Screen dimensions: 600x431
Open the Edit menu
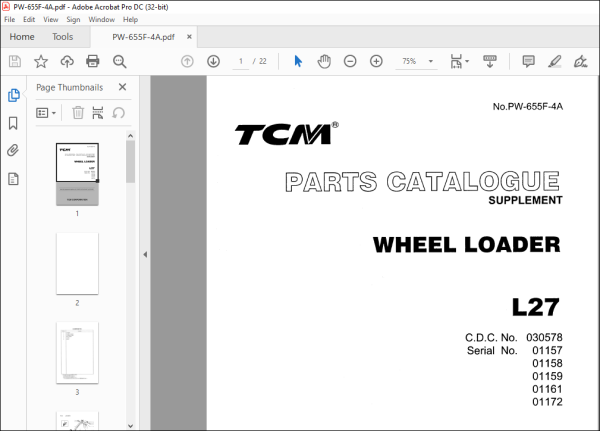pyautogui.click(x=29, y=20)
